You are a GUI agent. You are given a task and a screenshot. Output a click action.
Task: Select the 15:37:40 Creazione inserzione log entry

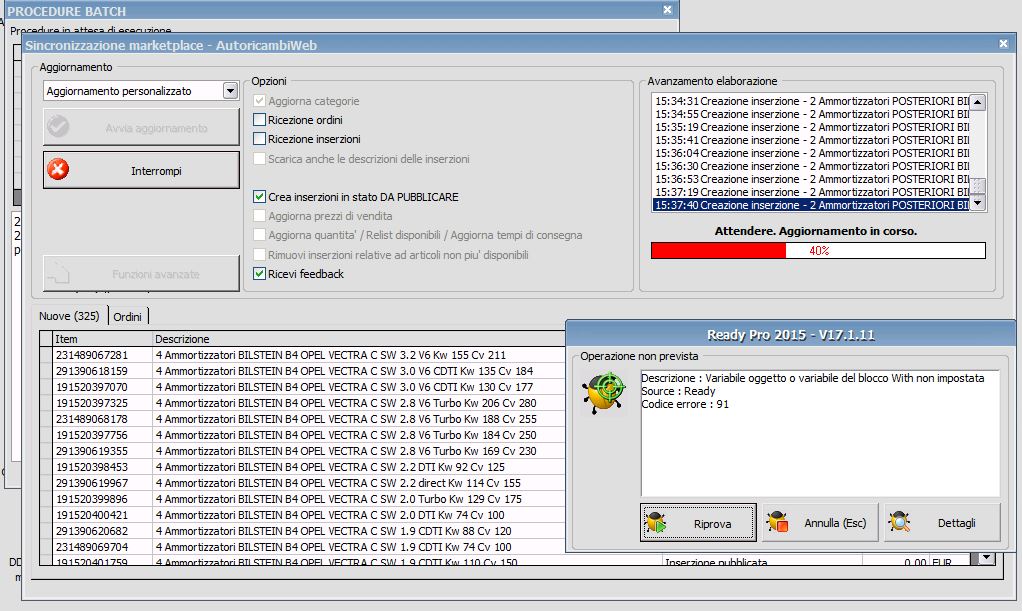[811, 205]
